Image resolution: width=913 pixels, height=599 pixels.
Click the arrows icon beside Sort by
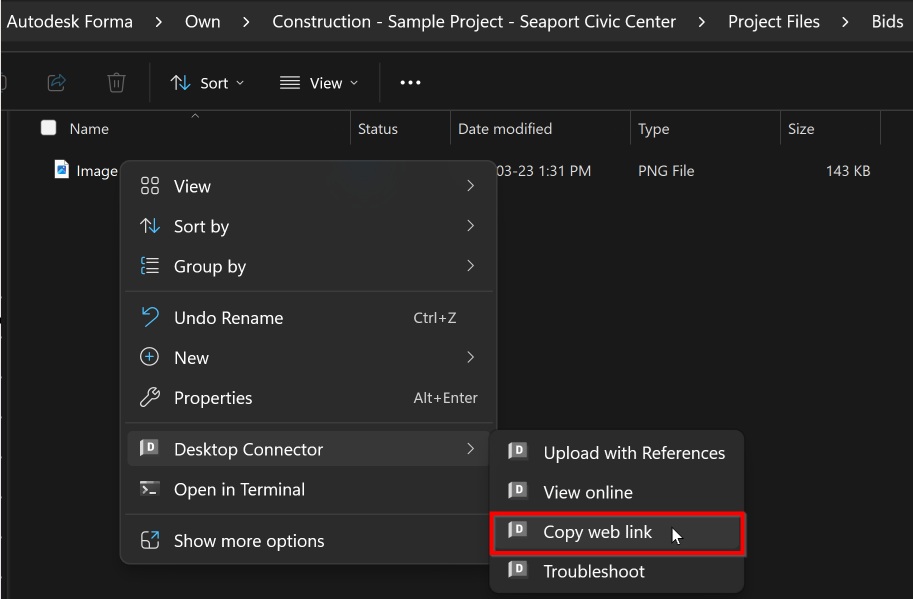[150, 226]
